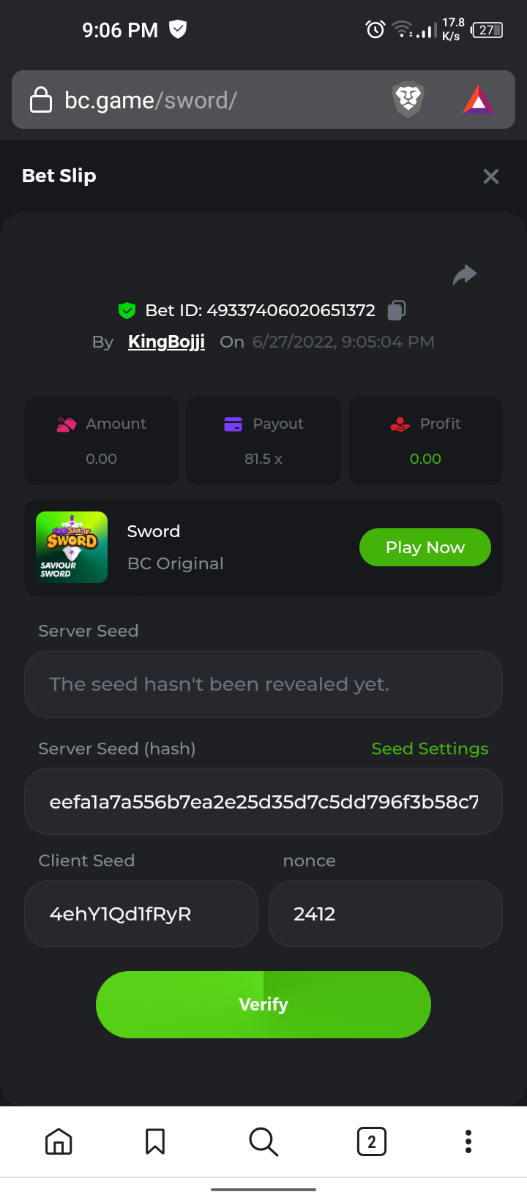Select the Server Seed hash field

click(x=263, y=802)
